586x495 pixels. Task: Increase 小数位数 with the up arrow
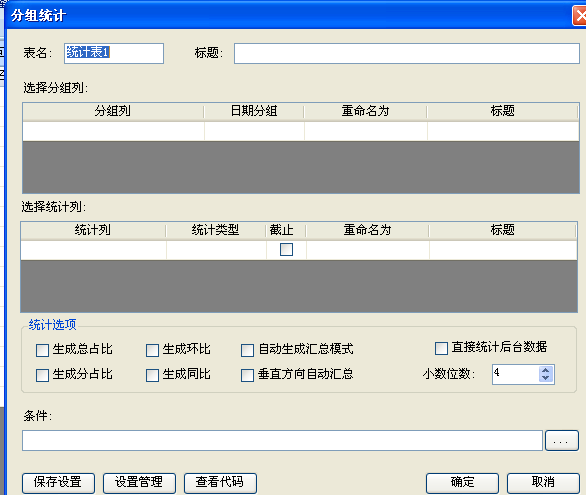[x=546, y=370]
